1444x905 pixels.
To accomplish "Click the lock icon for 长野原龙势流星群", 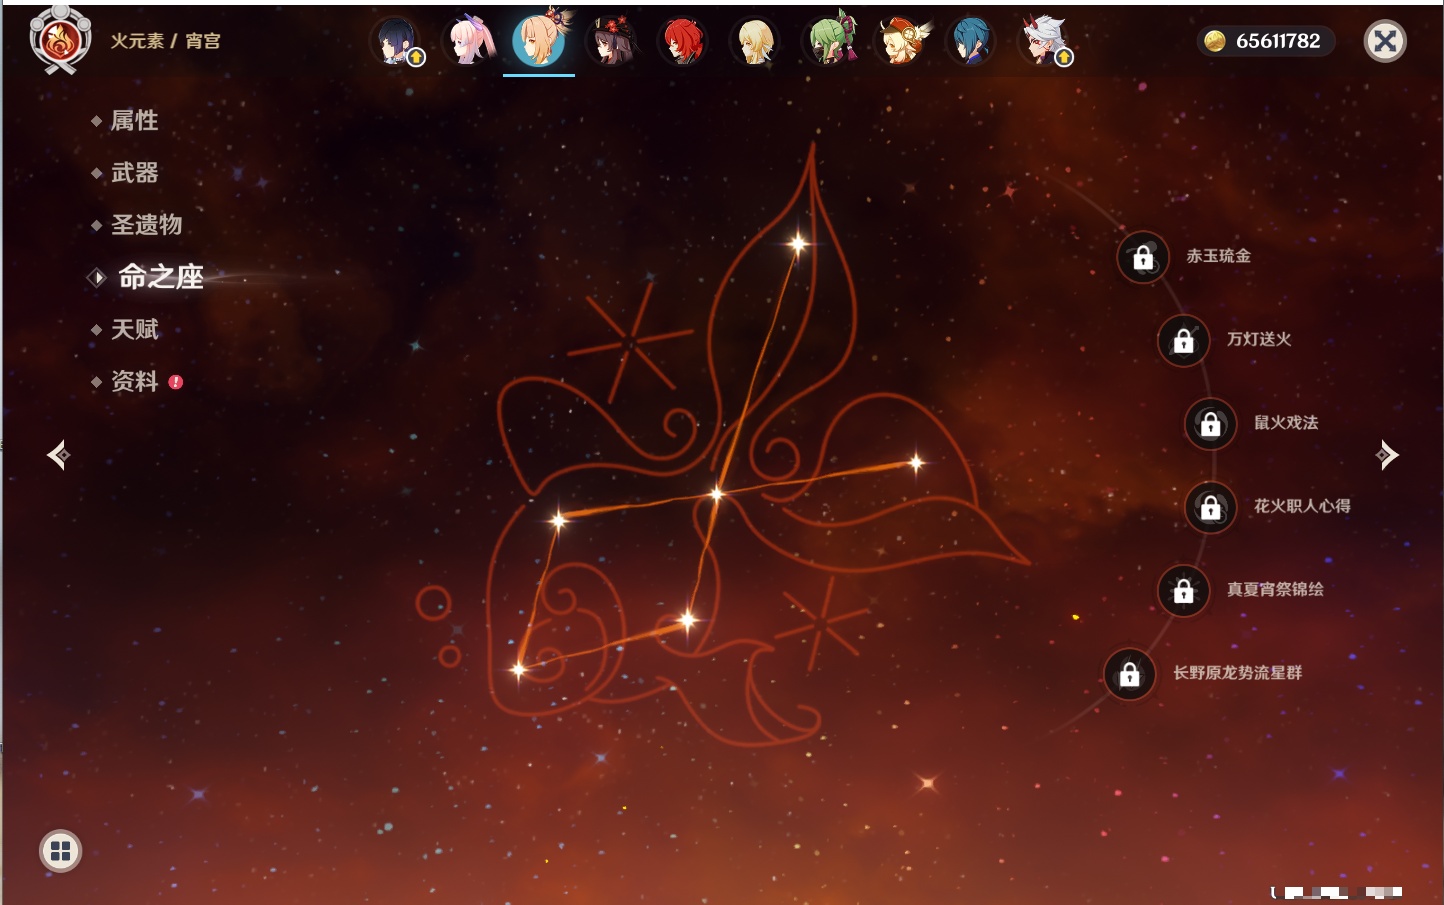I will [x=1129, y=674].
